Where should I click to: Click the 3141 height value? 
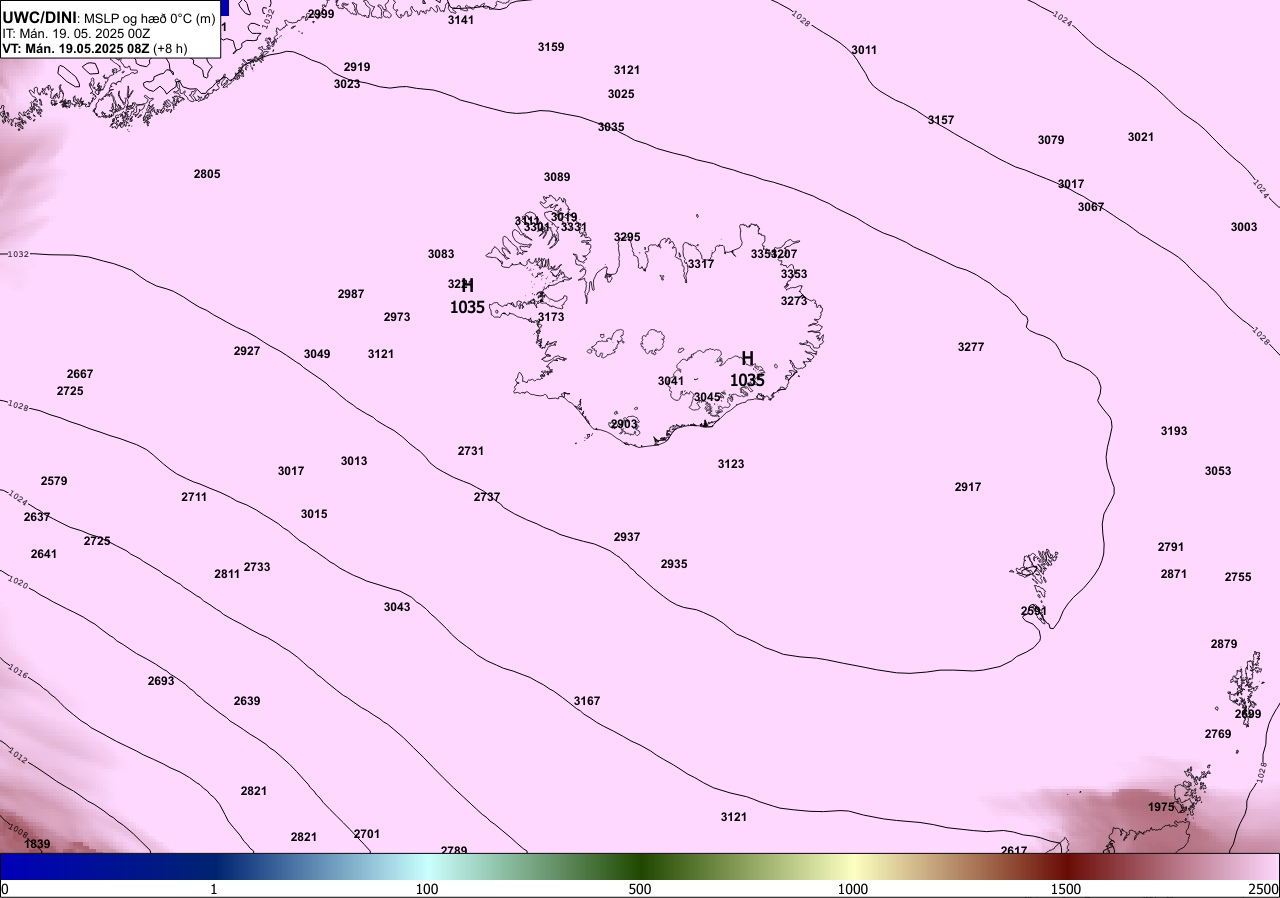461,20
